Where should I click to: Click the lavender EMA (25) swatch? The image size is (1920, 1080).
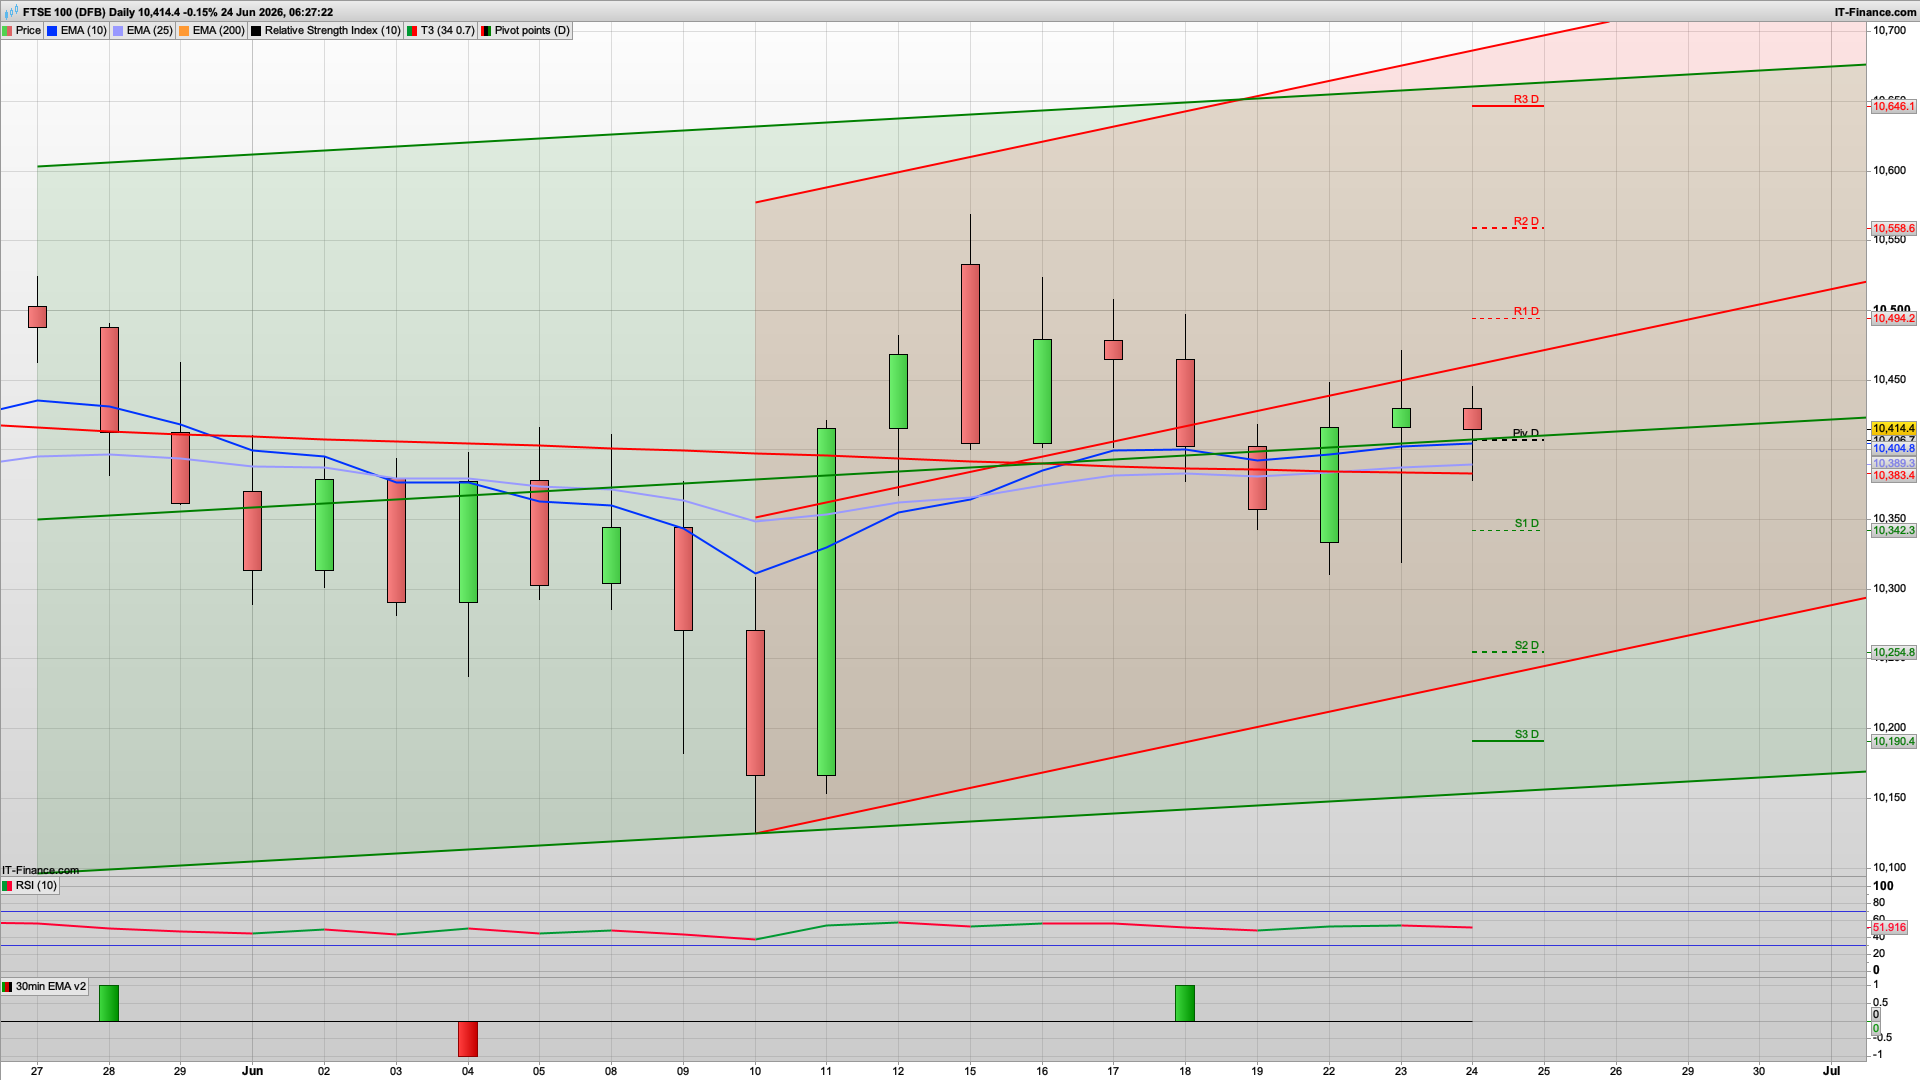(x=118, y=31)
